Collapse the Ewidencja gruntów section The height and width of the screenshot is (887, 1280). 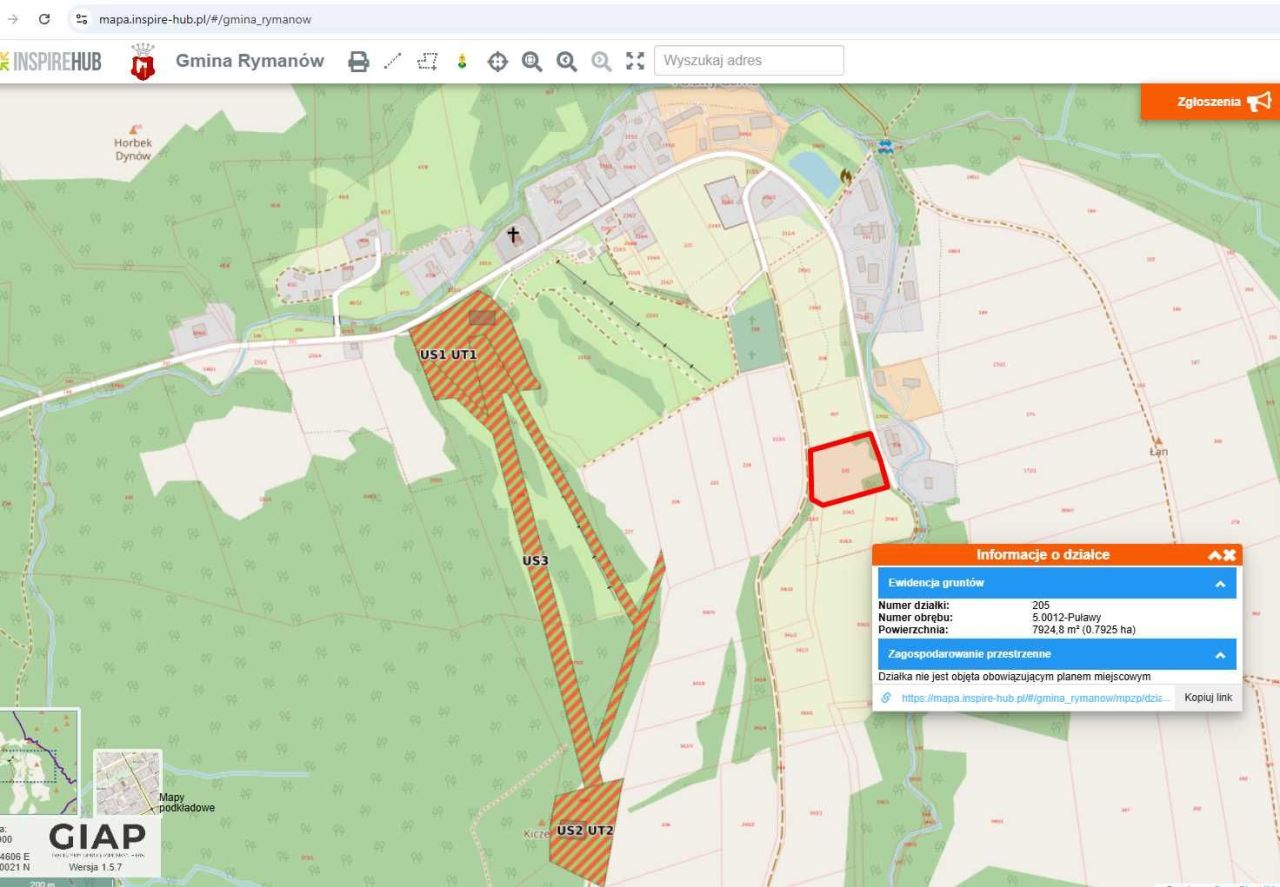coord(1220,584)
